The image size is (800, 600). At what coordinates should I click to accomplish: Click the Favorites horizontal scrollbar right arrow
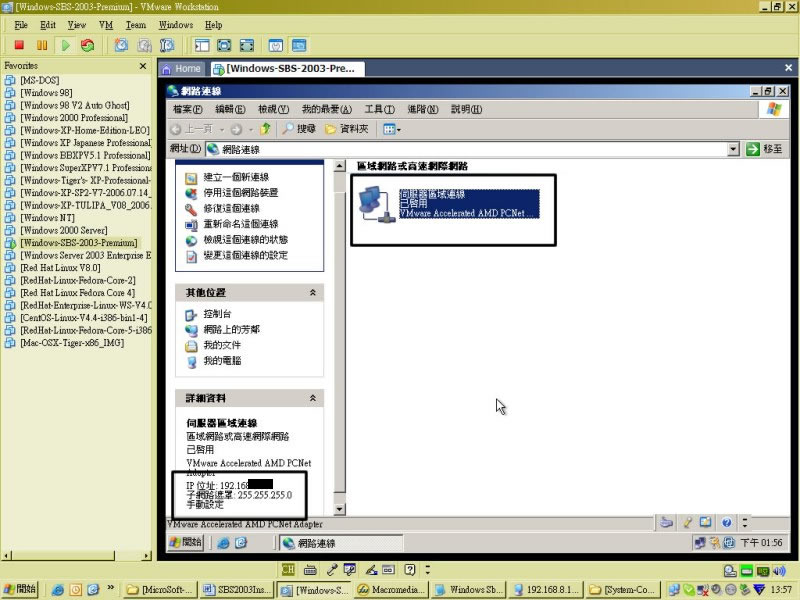click(x=147, y=556)
